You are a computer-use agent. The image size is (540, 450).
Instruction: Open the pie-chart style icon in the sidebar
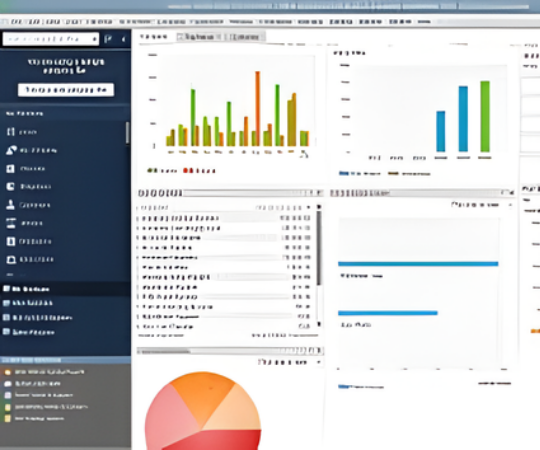coord(11,187)
